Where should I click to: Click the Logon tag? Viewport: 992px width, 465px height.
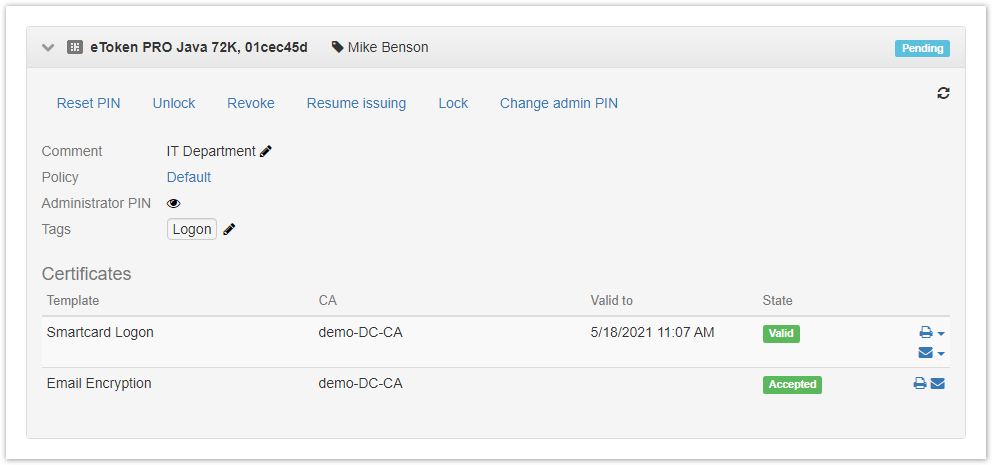point(192,229)
